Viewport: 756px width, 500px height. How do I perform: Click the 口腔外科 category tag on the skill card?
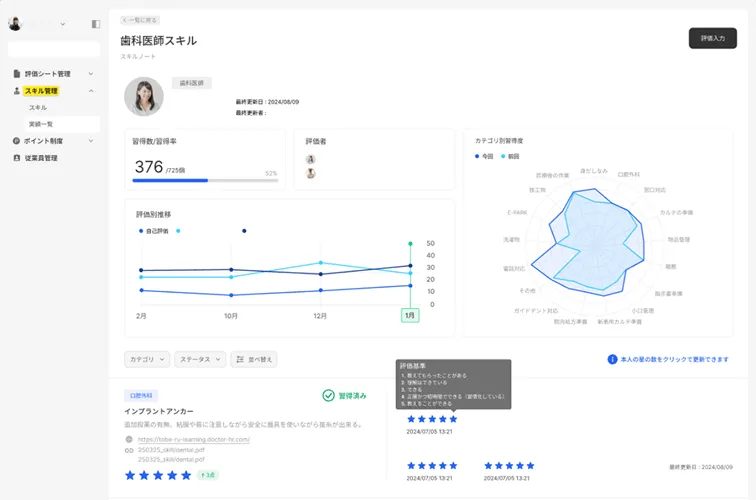(x=141, y=395)
